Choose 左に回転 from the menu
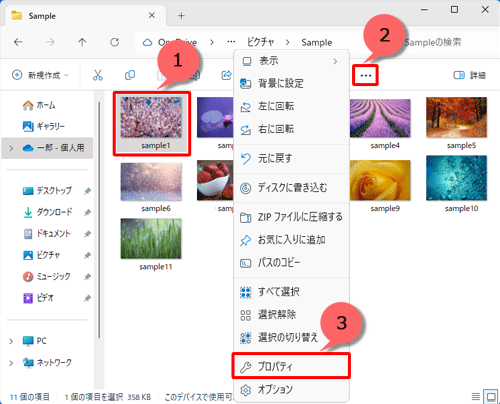Screen dimensions: 500x404 click(x=291, y=107)
